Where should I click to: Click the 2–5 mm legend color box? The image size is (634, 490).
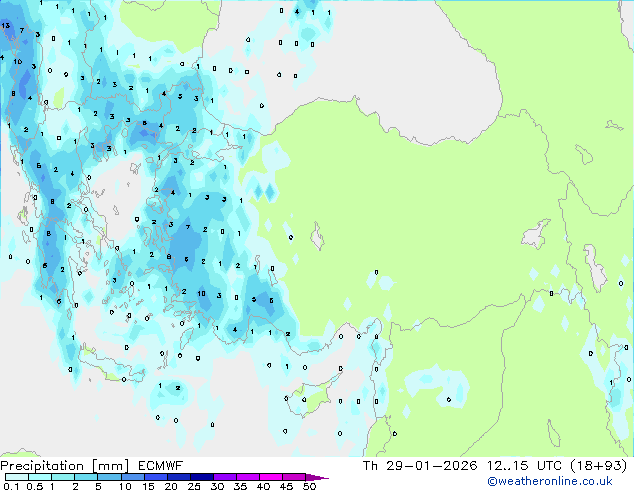pyautogui.click(x=86, y=477)
